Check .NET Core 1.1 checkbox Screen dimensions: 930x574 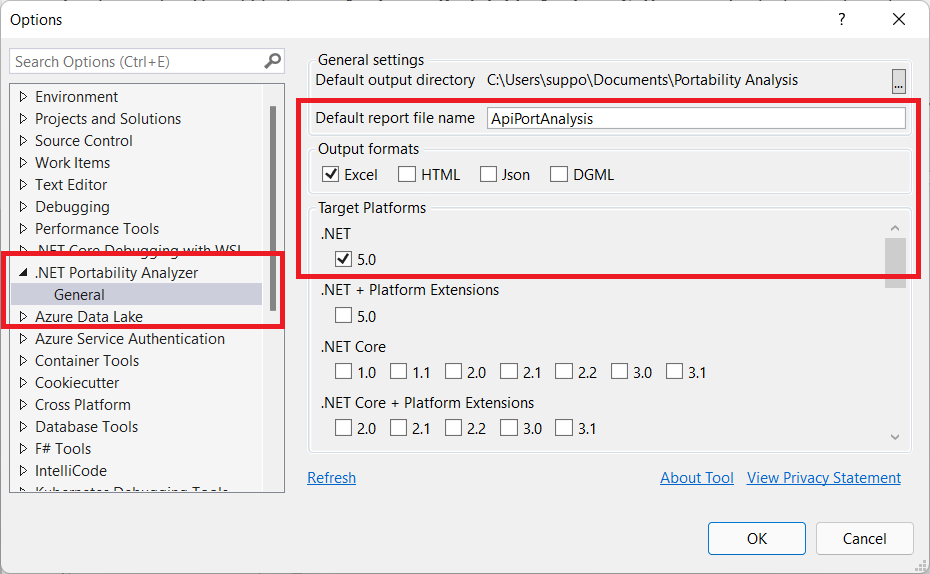click(x=399, y=372)
